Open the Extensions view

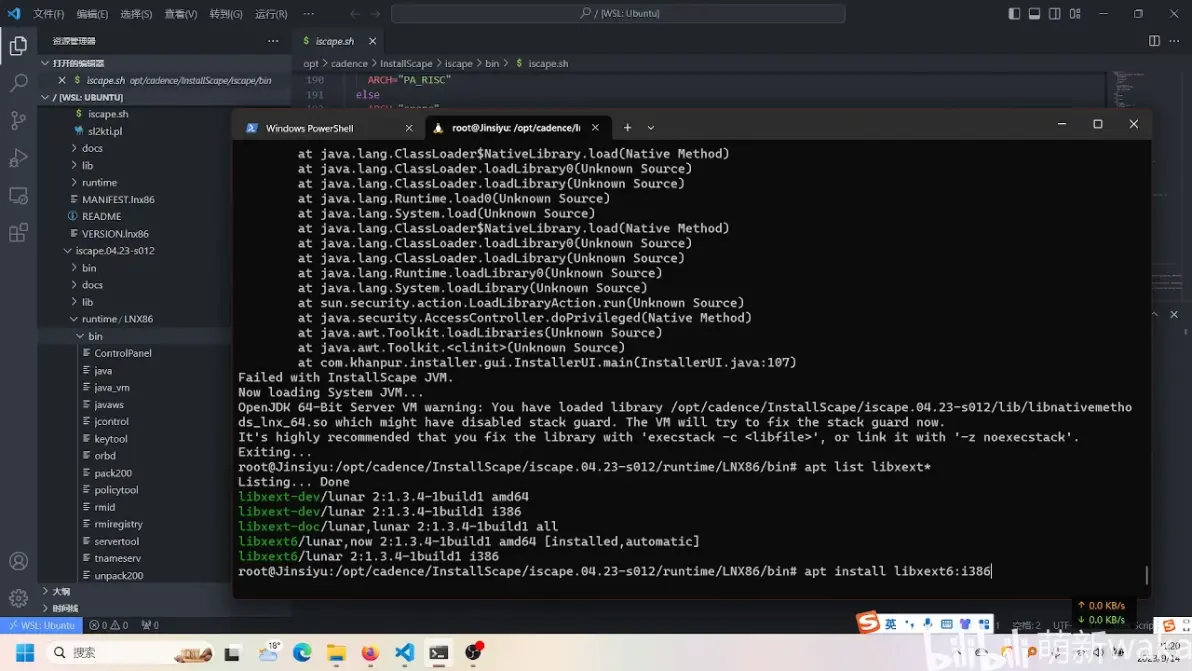[x=18, y=233]
